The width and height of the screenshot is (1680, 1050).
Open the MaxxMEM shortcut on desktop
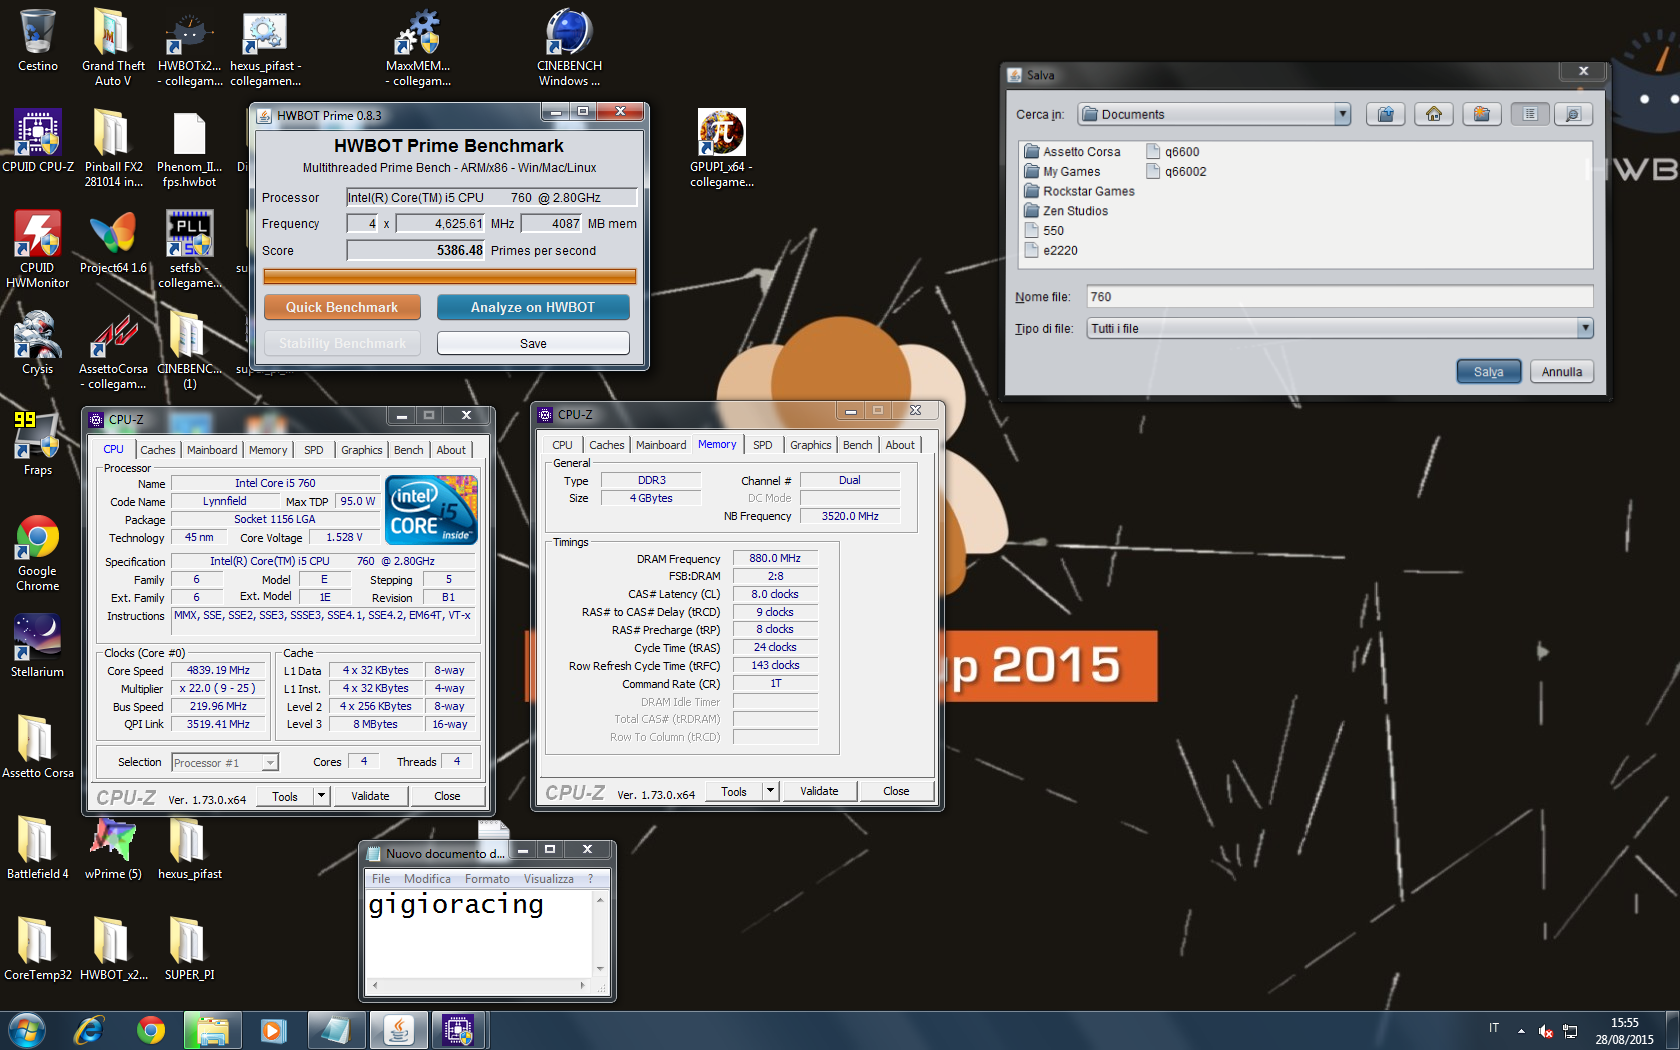418,46
